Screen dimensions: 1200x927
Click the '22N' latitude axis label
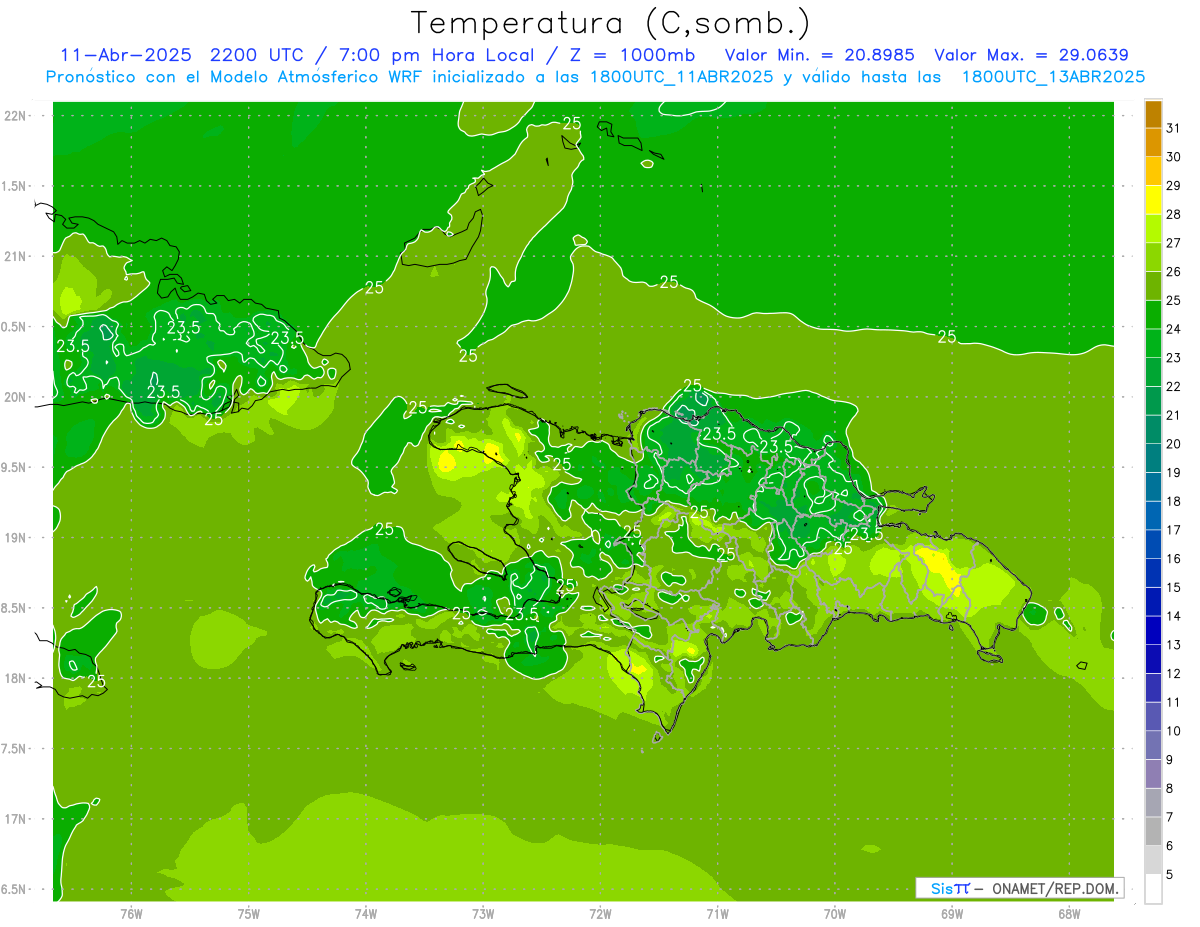coord(17,116)
